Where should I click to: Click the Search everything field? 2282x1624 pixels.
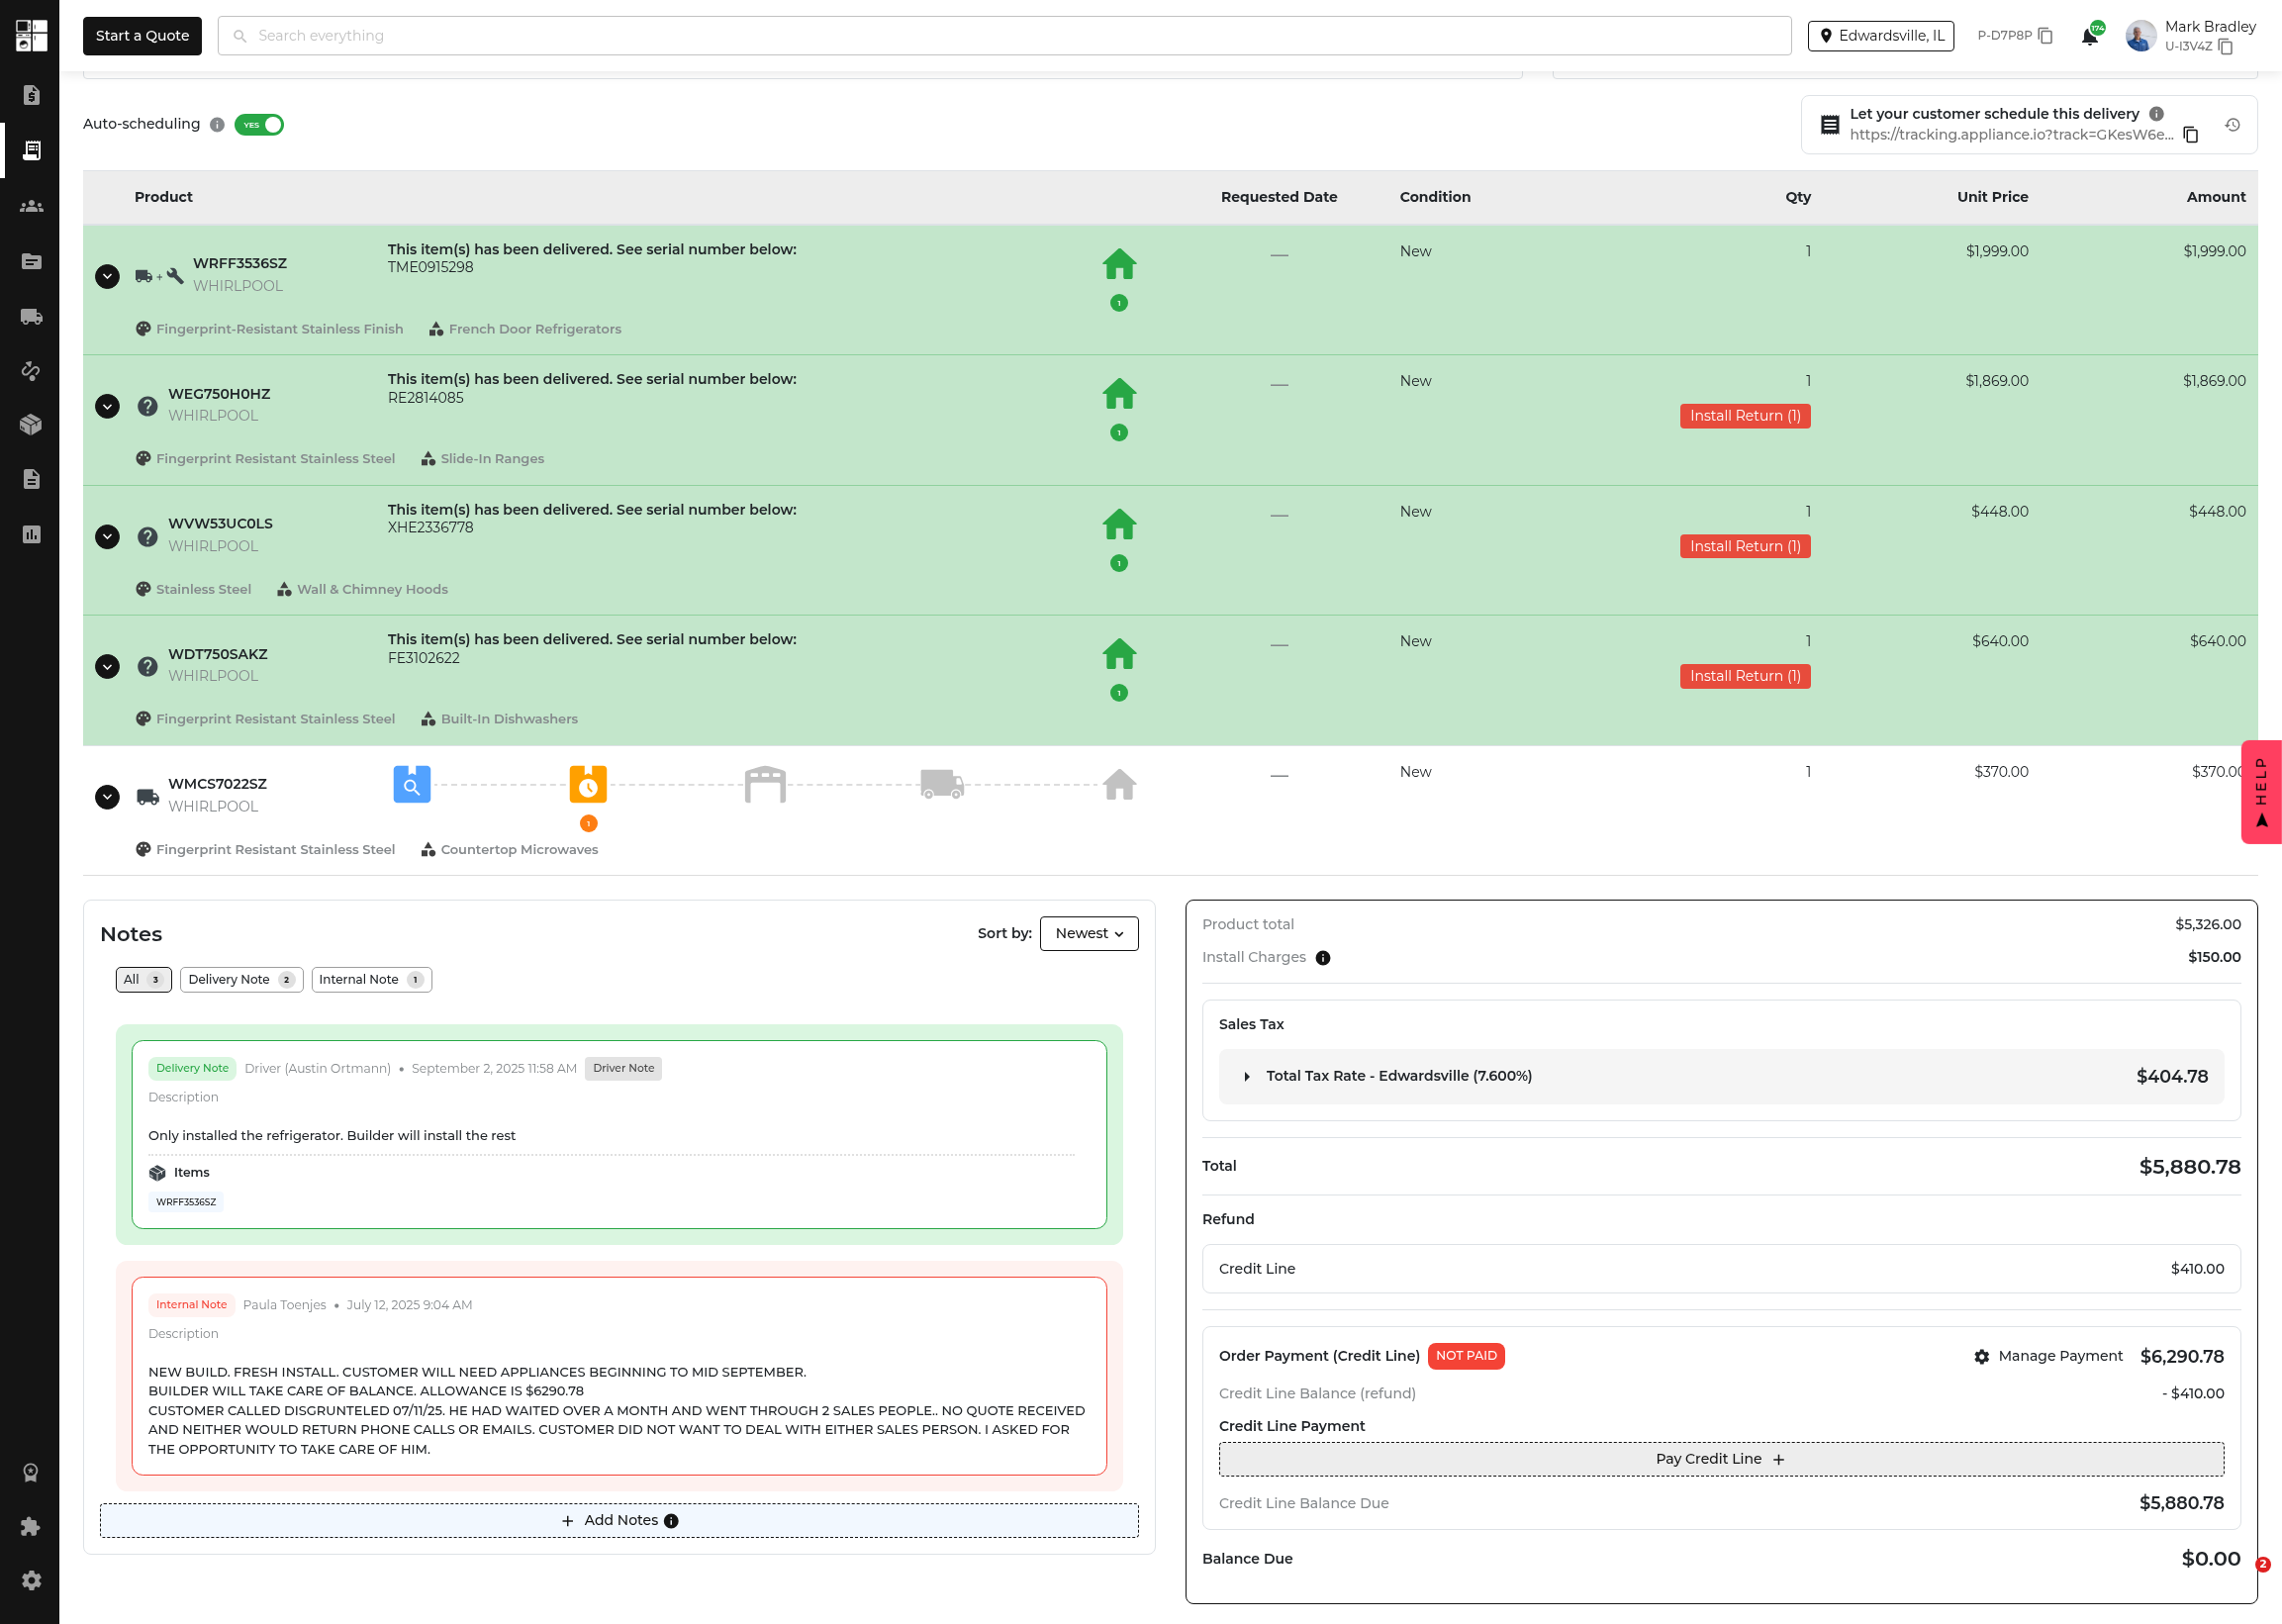1003,36
